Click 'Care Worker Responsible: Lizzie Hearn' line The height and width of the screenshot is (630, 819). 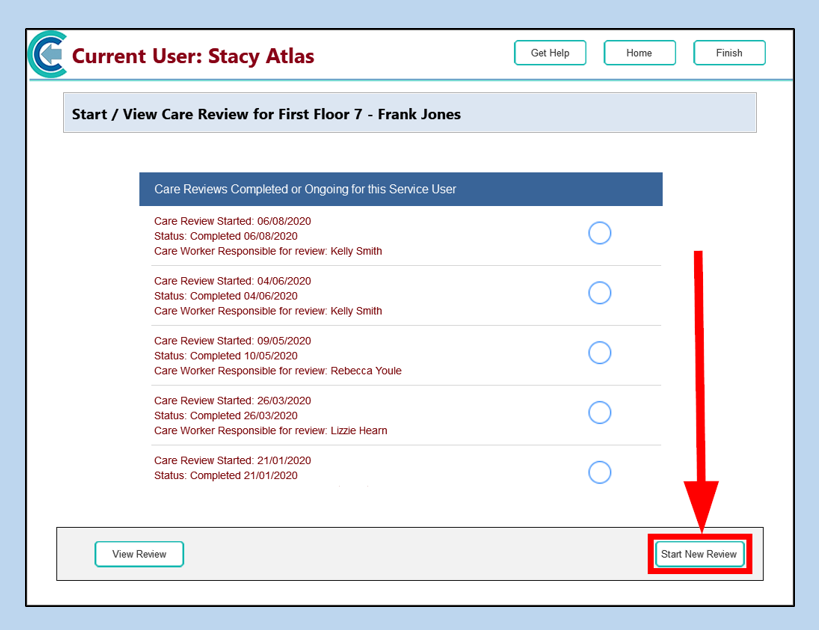(270, 431)
